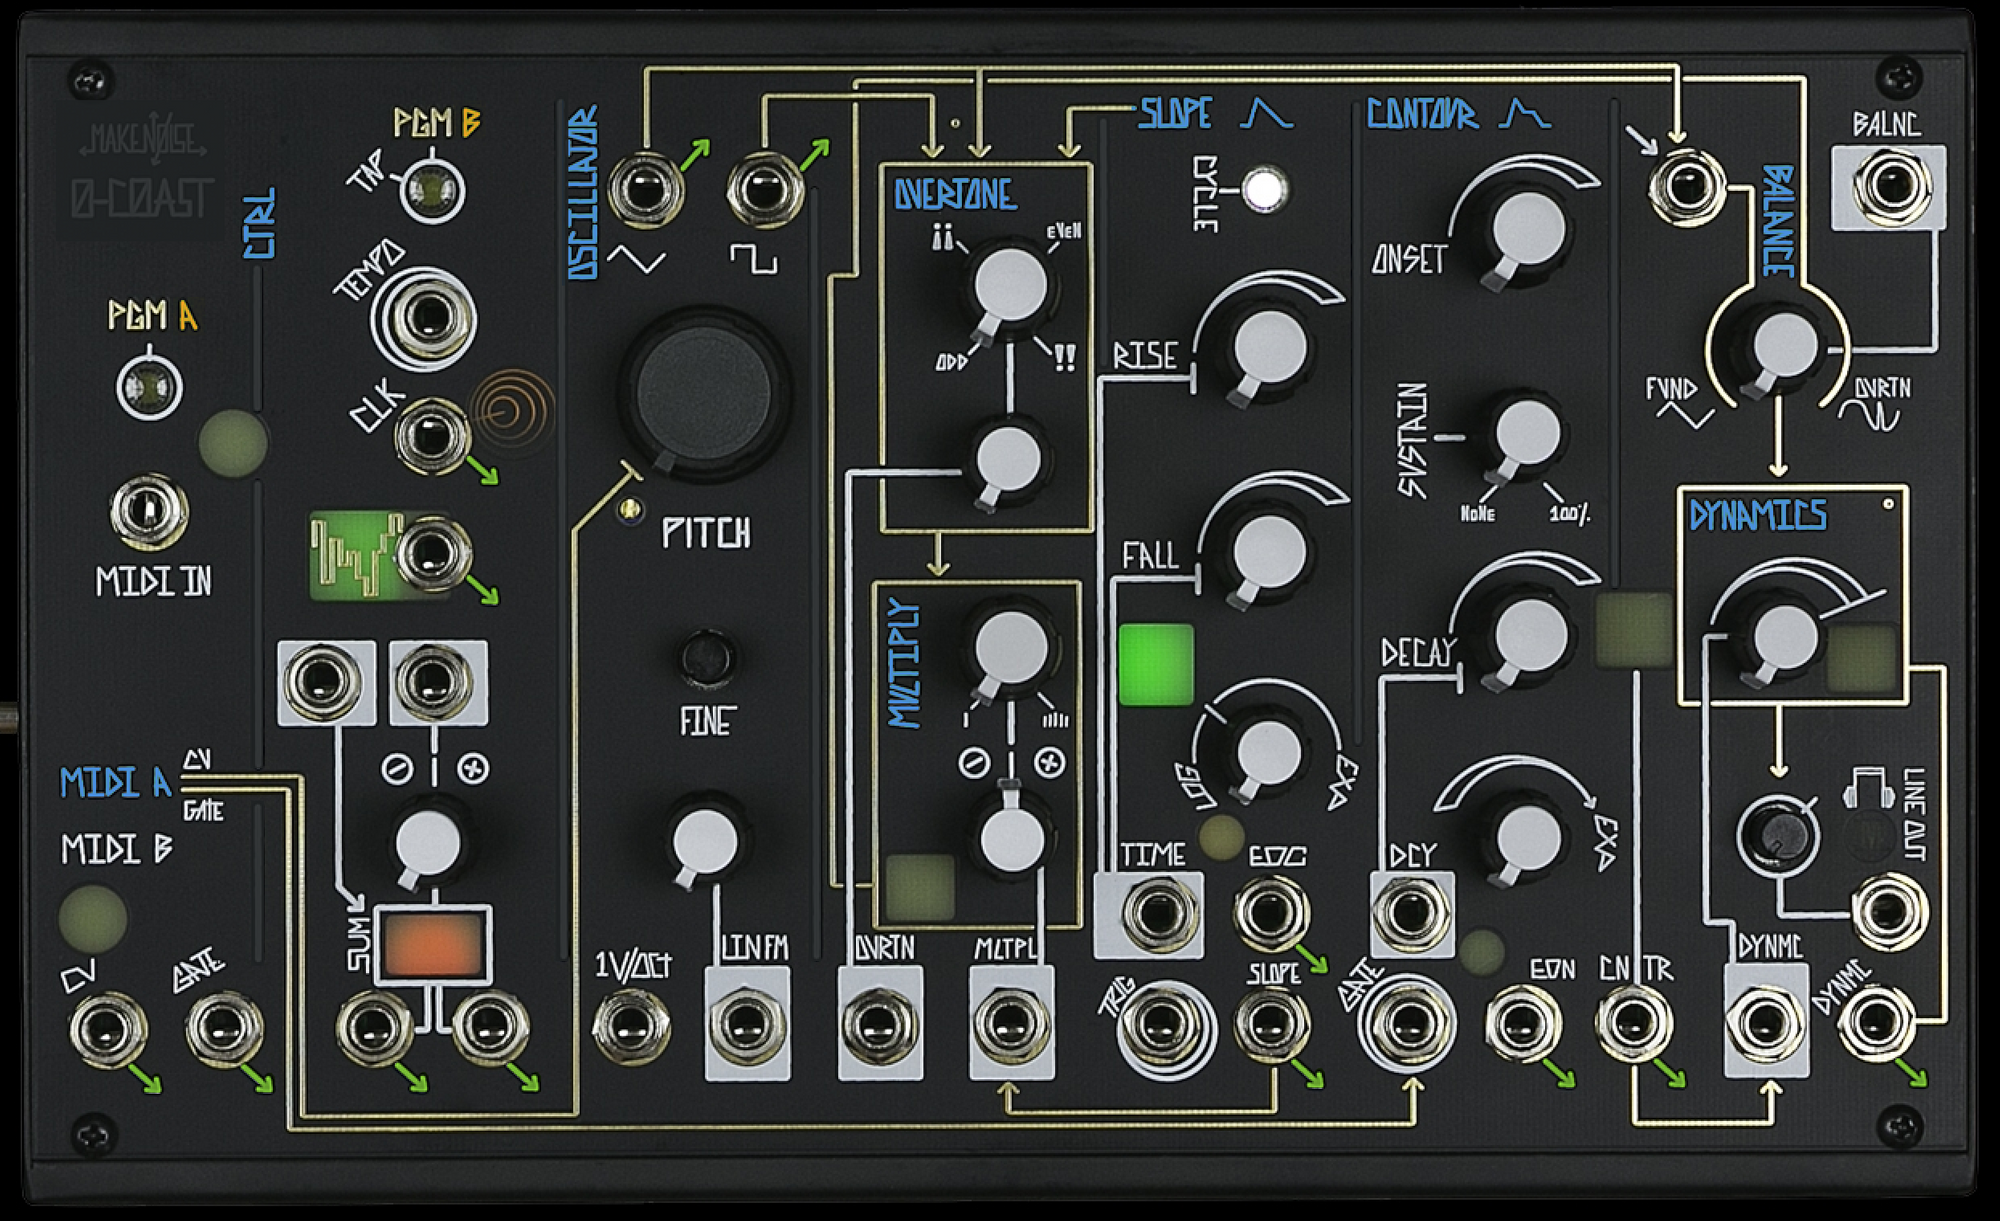
Task: Click the Balance FUND/OVRTN knob
Action: [1785, 345]
